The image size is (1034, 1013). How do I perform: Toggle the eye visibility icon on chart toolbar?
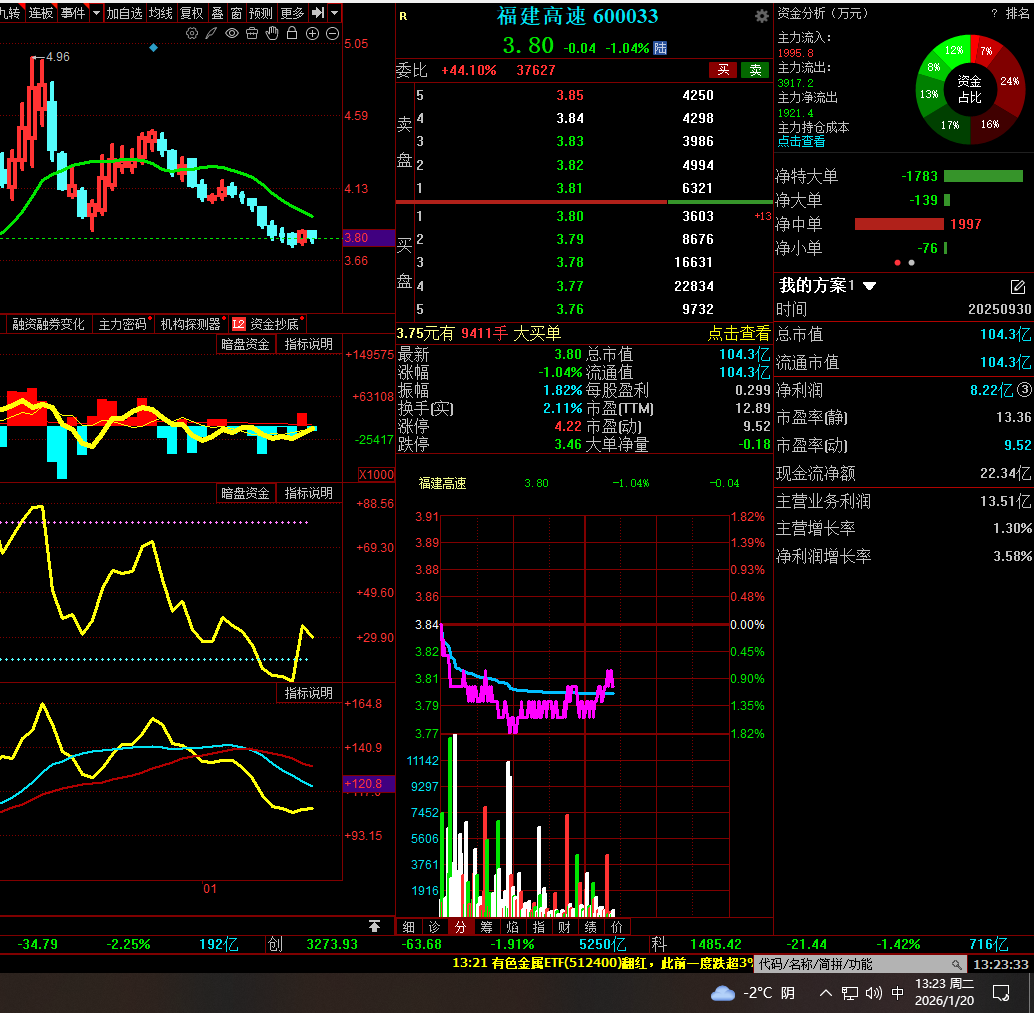231,33
